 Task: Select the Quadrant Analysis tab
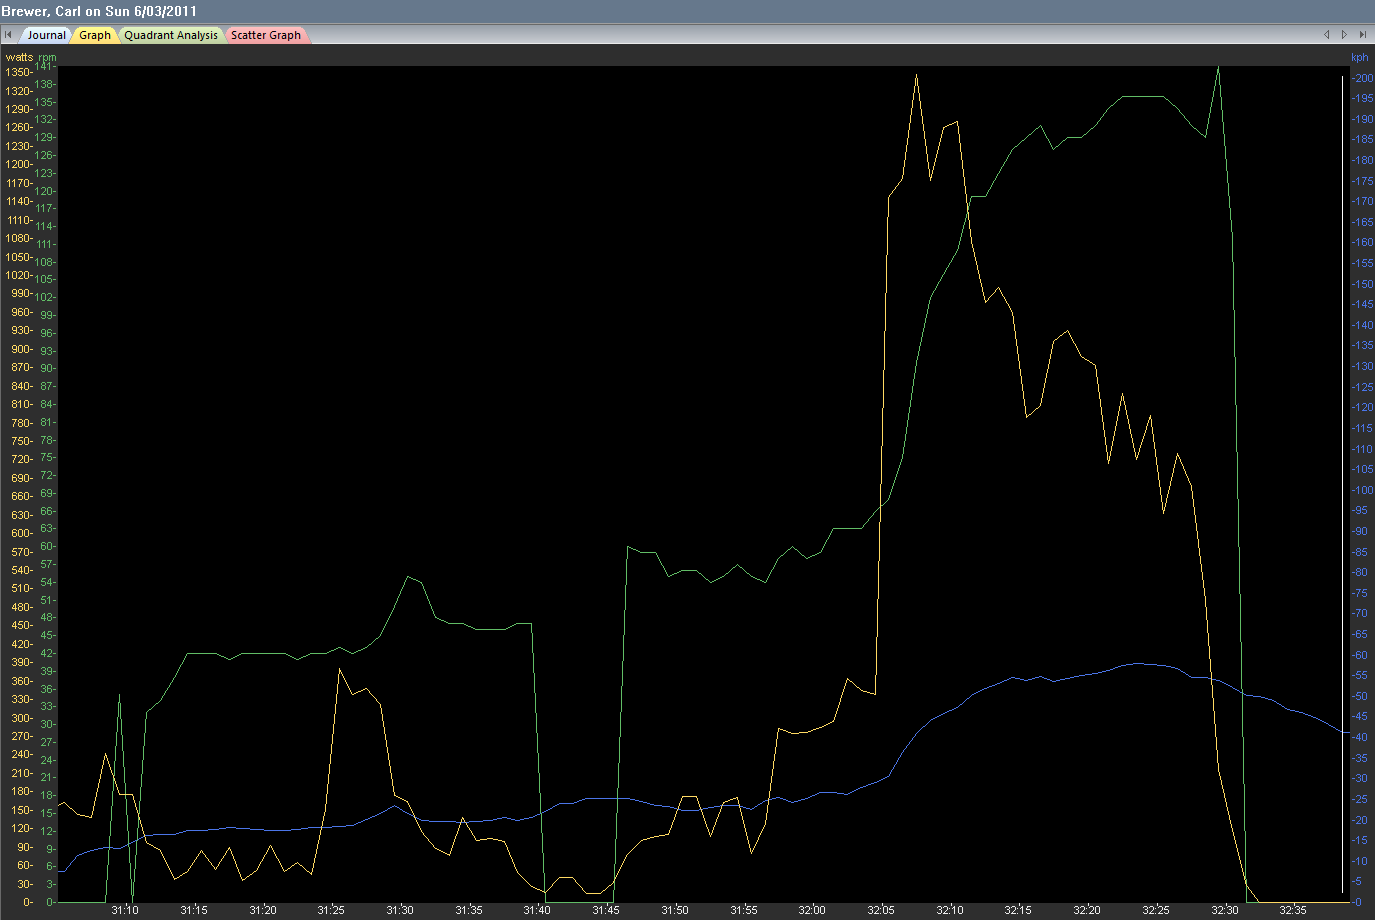point(171,35)
